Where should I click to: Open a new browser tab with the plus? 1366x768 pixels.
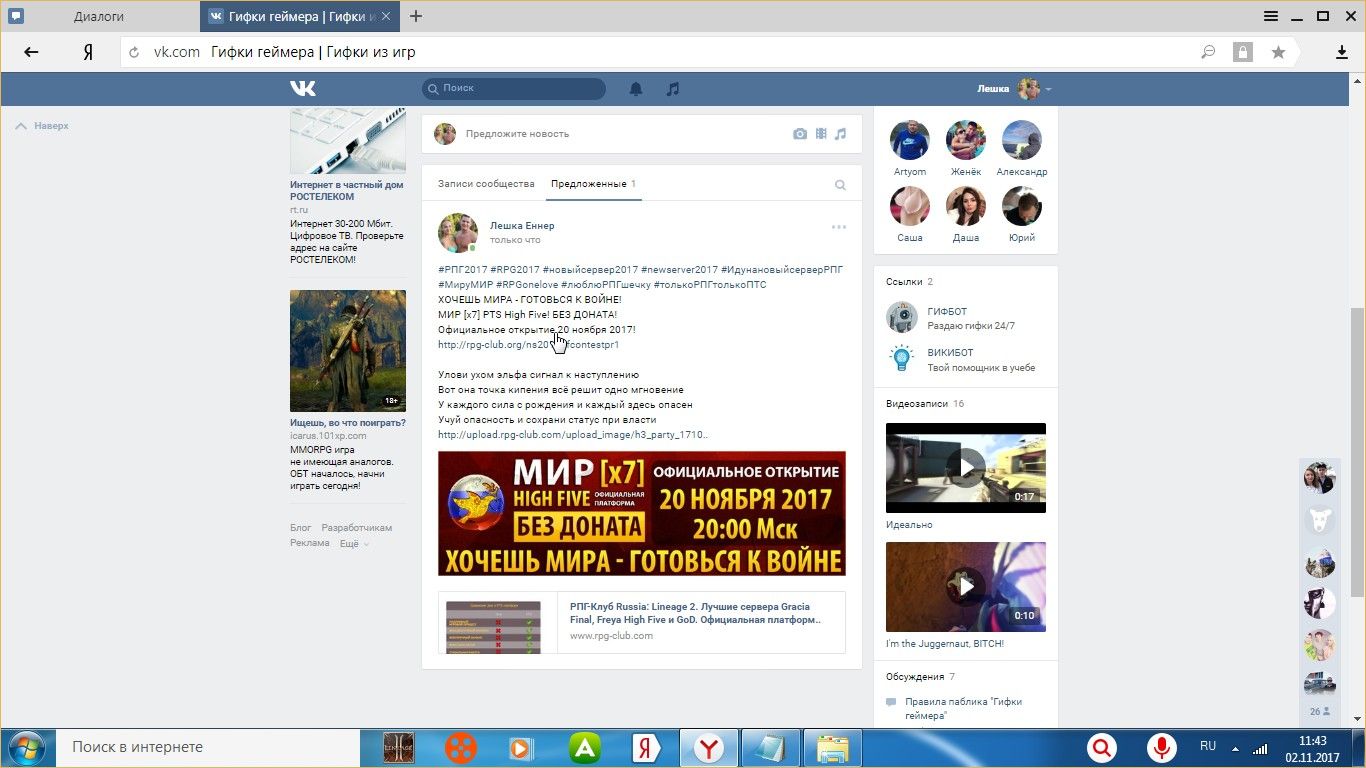click(x=416, y=16)
